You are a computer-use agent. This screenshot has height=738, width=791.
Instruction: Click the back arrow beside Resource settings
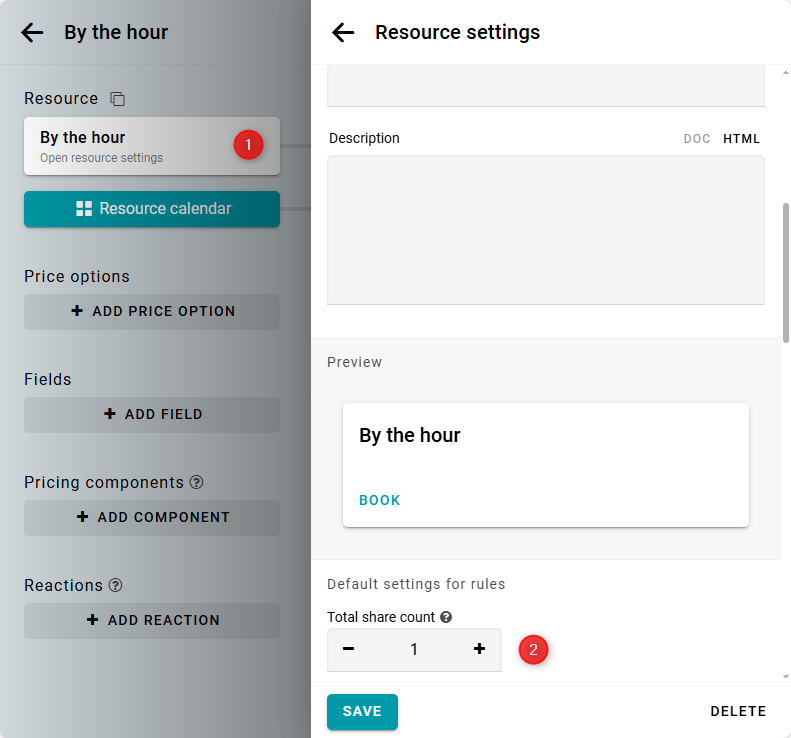(343, 33)
